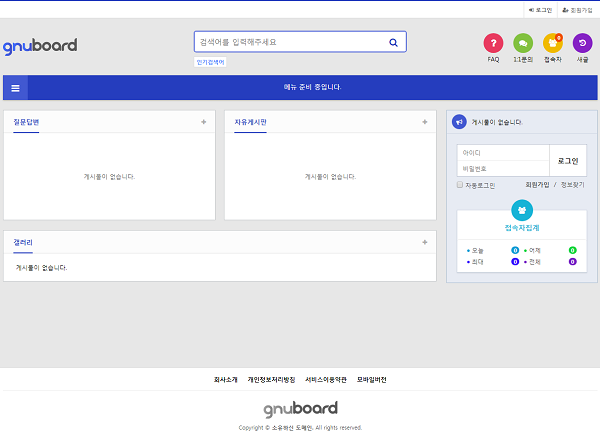The image size is (600, 435).
Task: Open 1:1 inquiry green chat icon
Action: coord(522,43)
